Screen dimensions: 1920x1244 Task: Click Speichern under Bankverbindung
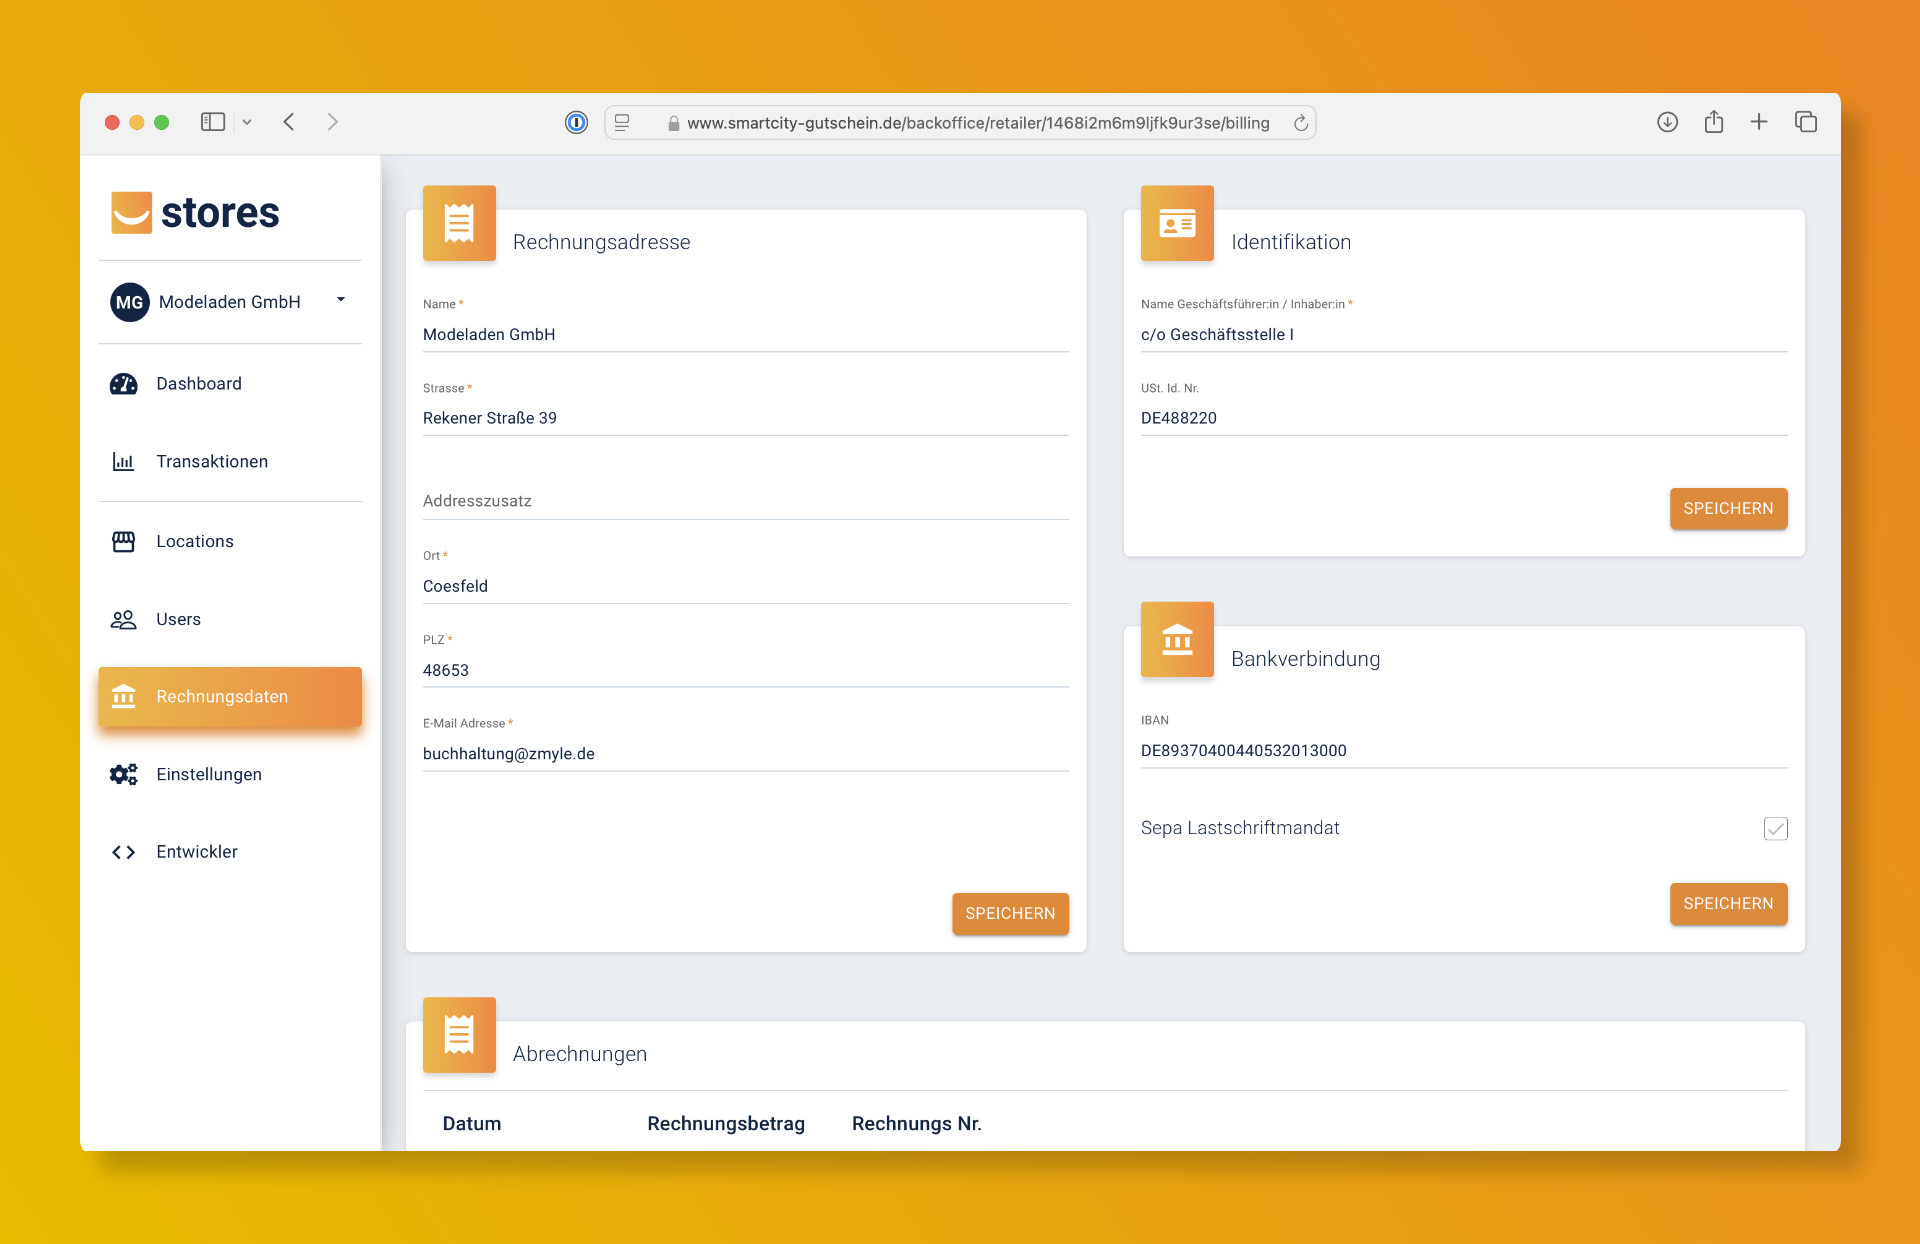click(1727, 904)
